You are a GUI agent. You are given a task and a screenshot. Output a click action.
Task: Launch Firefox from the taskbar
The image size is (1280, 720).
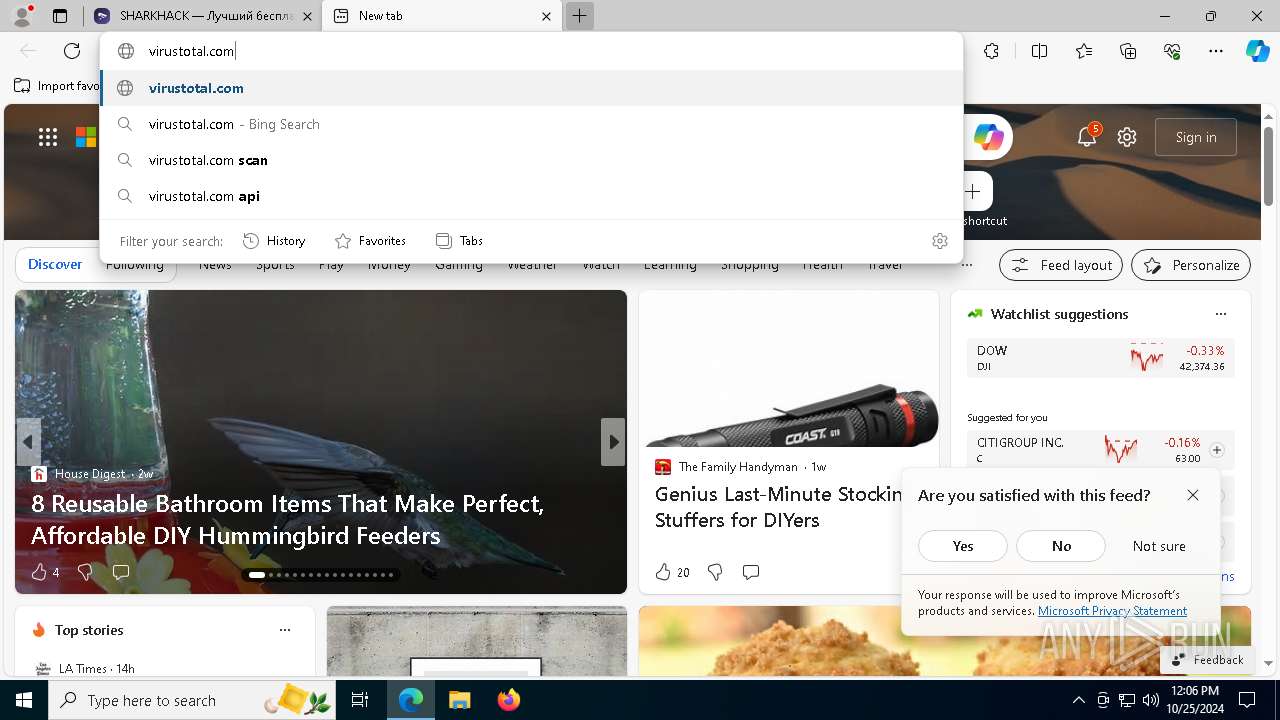tap(509, 700)
